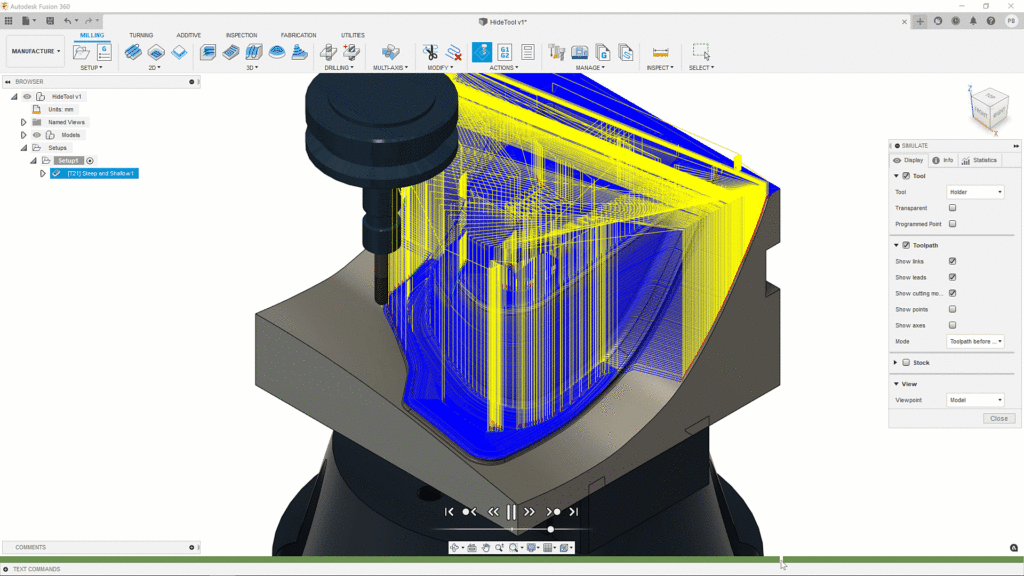Screen dimensions: 1024x576
Task: Jump to simulation end
Action: [x=573, y=512]
